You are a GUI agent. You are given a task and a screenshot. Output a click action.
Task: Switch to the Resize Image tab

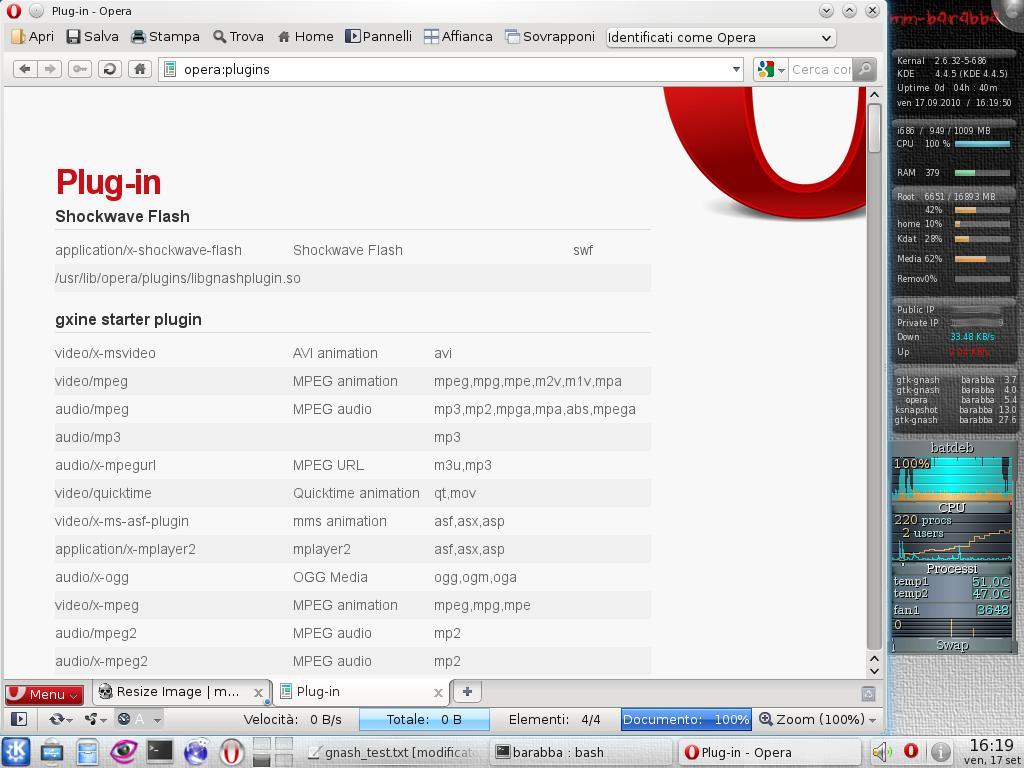(x=177, y=691)
